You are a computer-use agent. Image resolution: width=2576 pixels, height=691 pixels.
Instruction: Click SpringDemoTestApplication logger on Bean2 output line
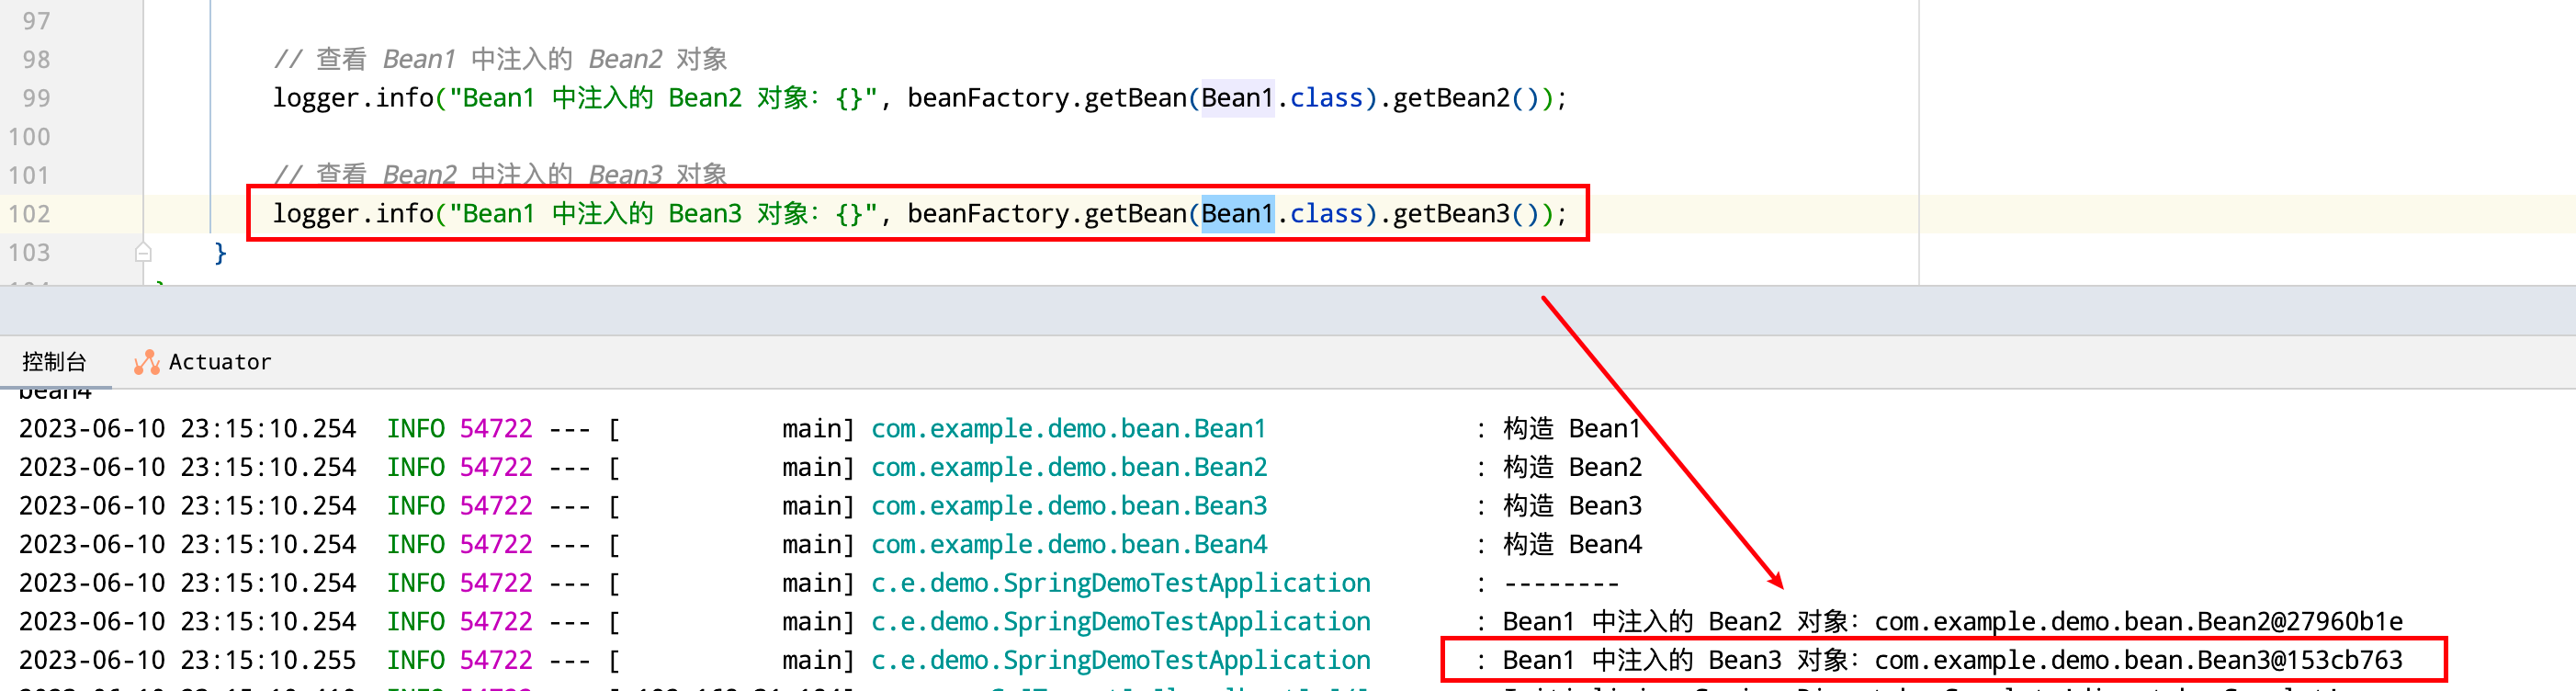pos(1121,622)
